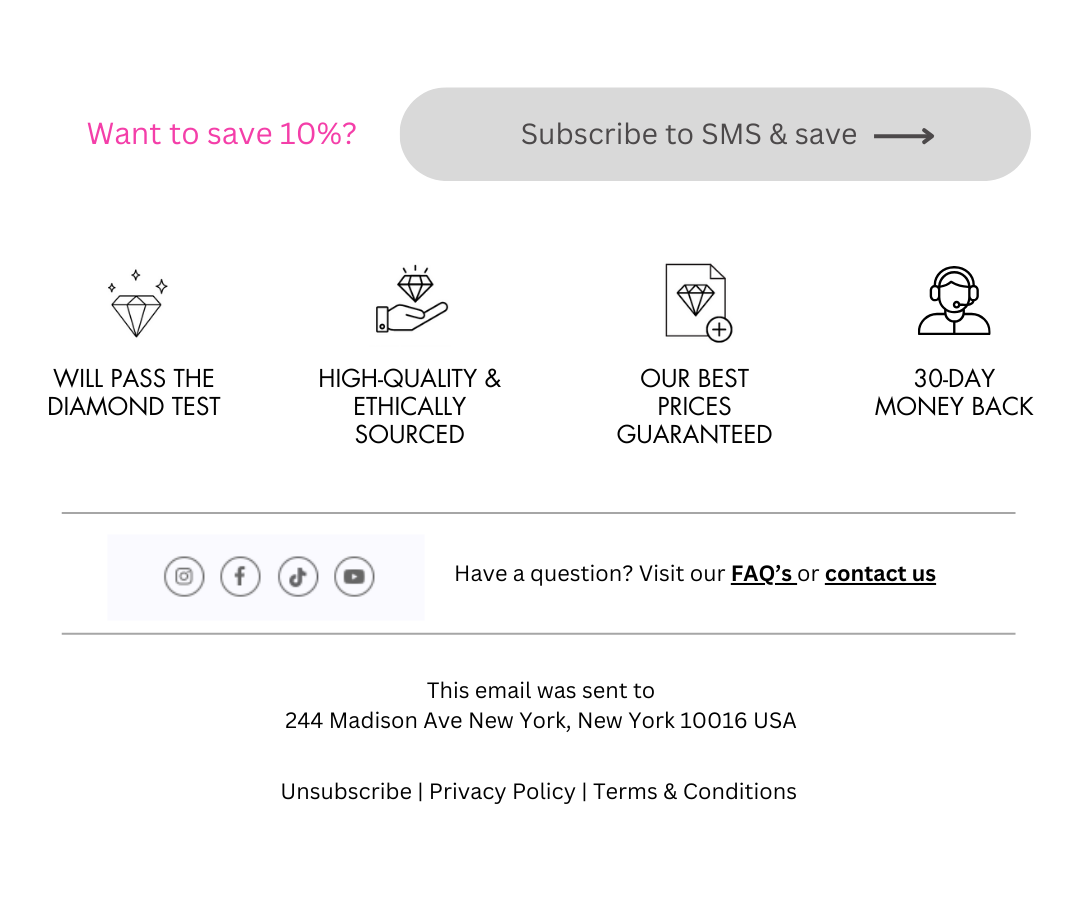Click the Unsubscribe link
This screenshot has width=1080, height=902.
pos(346,792)
